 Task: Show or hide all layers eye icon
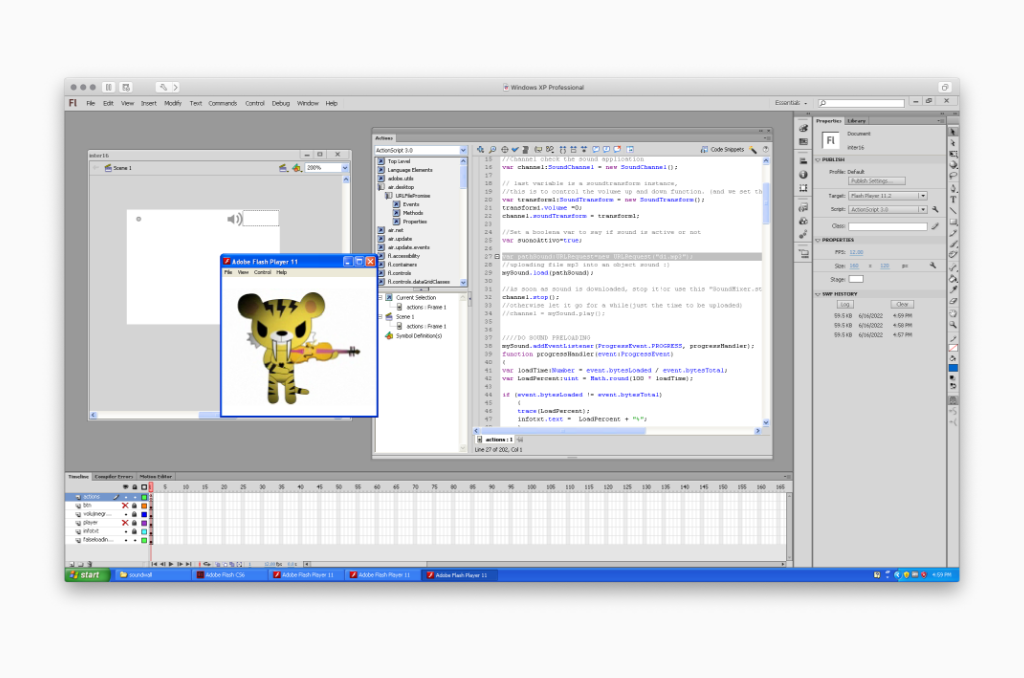[x=125, y=487]
